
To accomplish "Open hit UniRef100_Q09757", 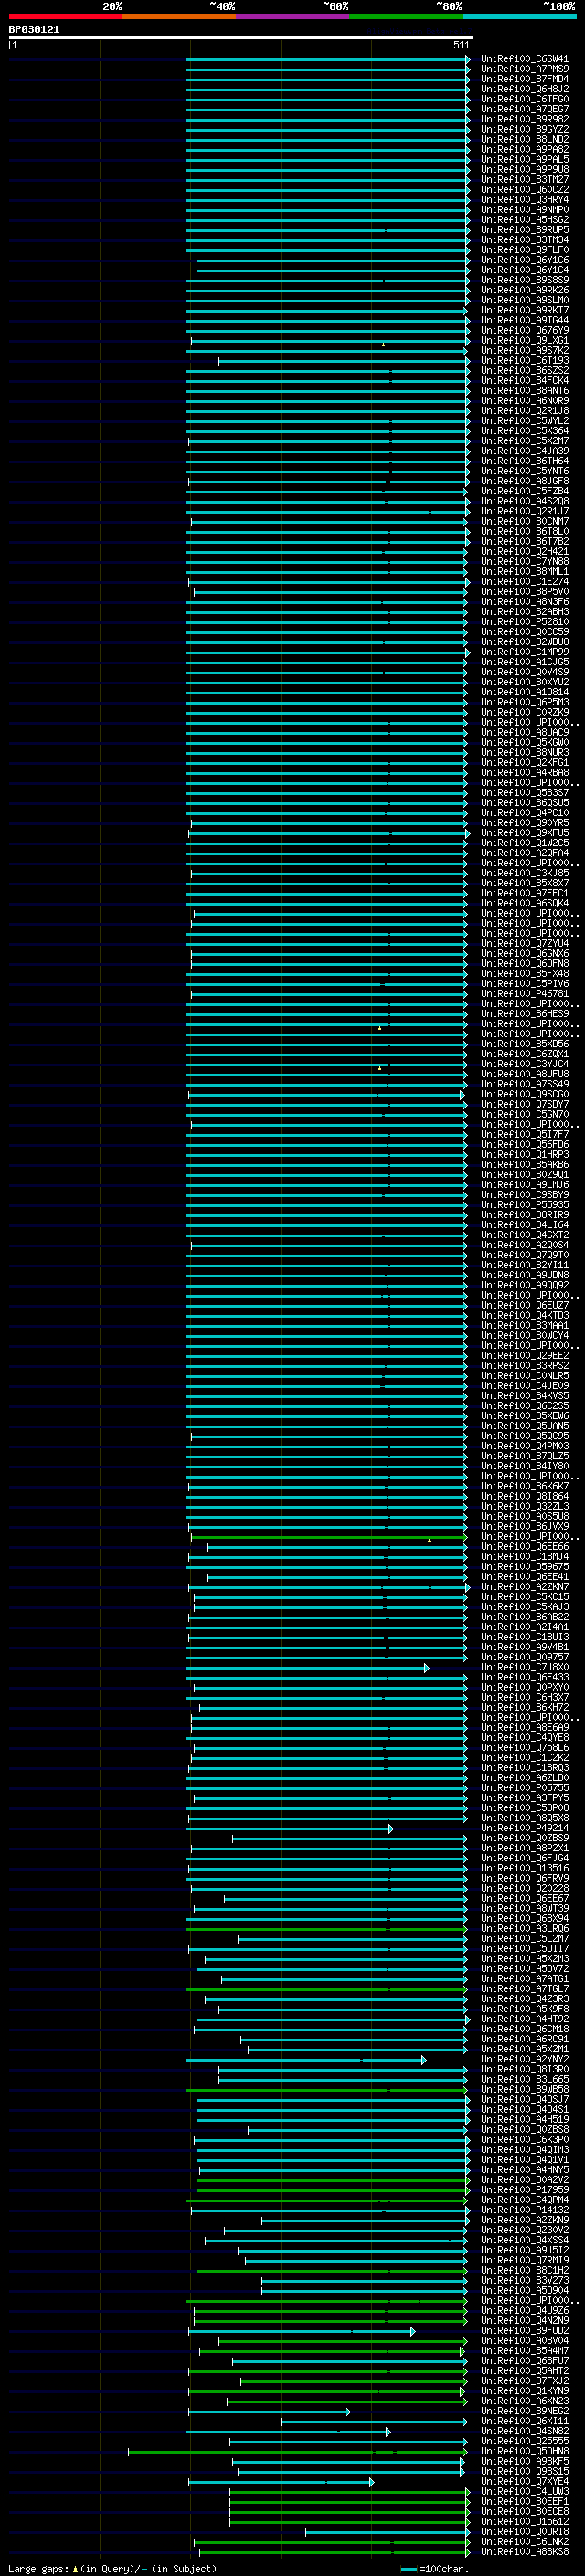I will [525, 1657].
